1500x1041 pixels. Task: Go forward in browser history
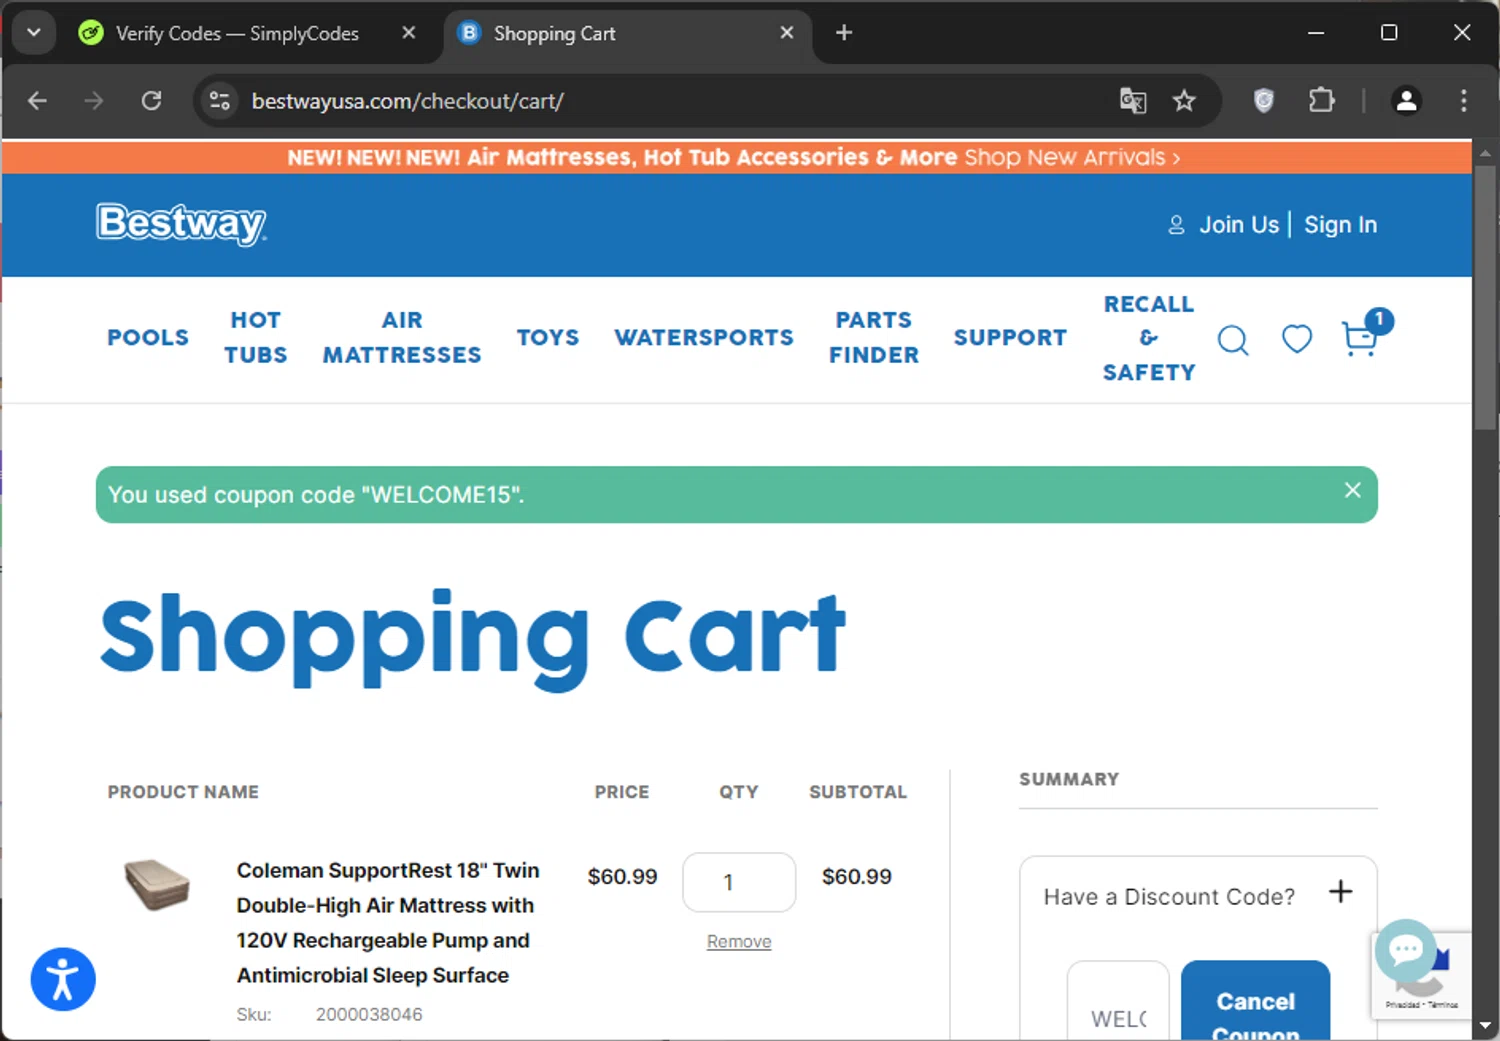pyautogui.click(x=94, y=101)
